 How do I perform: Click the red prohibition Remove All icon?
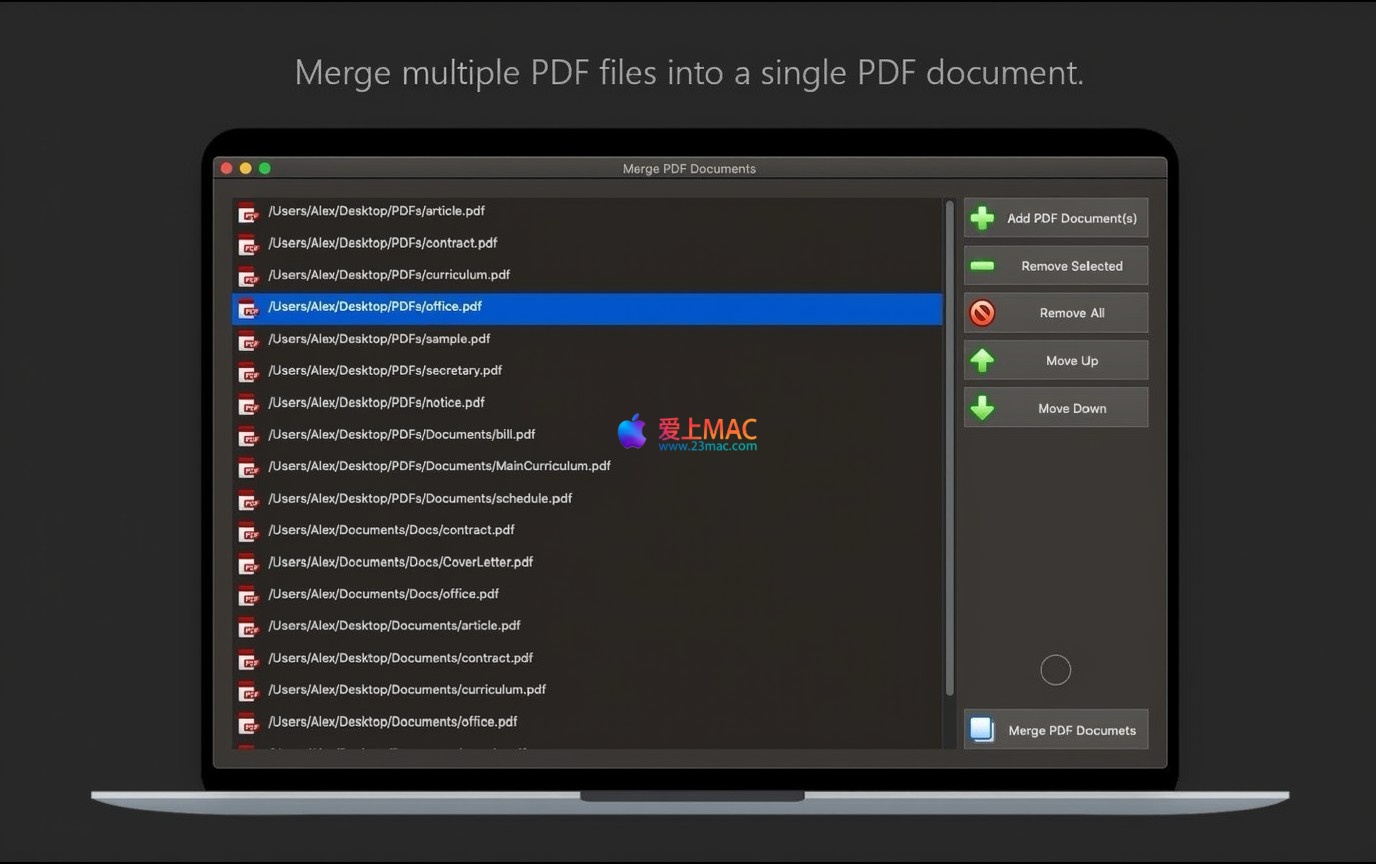[x=983, y=313]
